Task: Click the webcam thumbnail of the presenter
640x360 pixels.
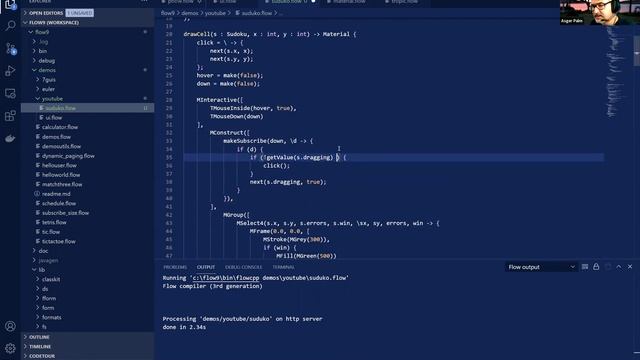Action: pos(600,12)
